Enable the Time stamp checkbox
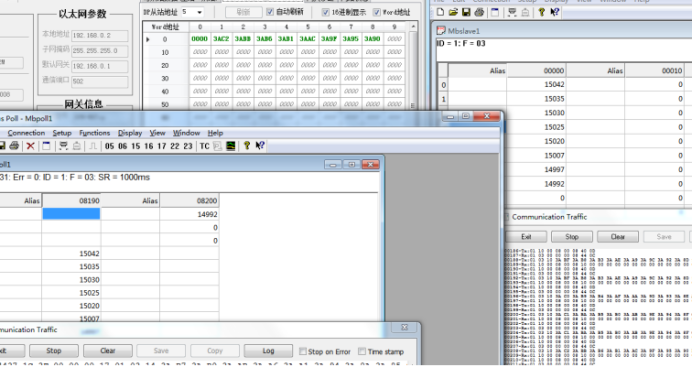This screenshot has height=367, width=692. [x=362, y=352]
